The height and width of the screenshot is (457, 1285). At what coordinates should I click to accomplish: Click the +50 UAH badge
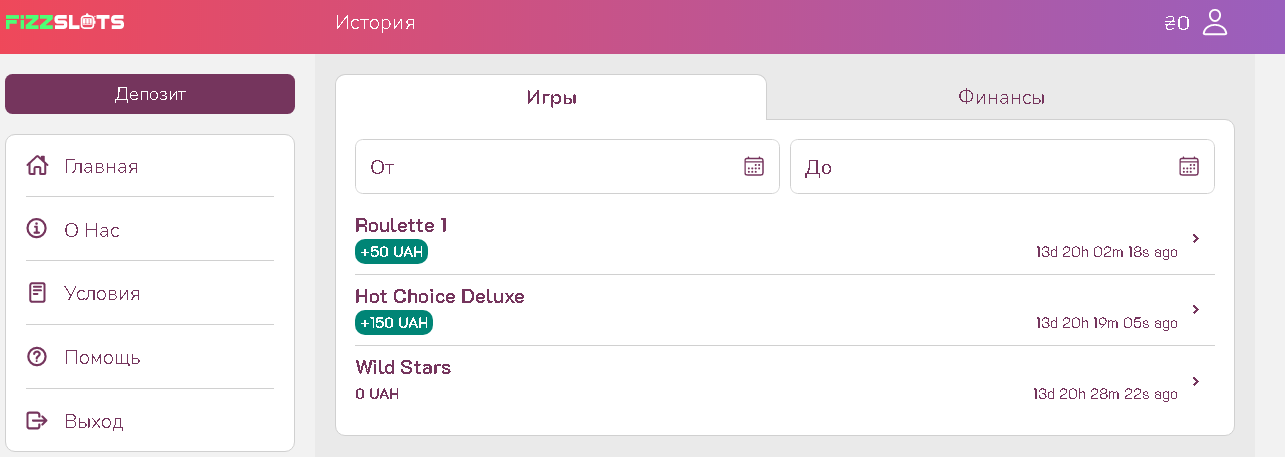click(x=391, y=252)
